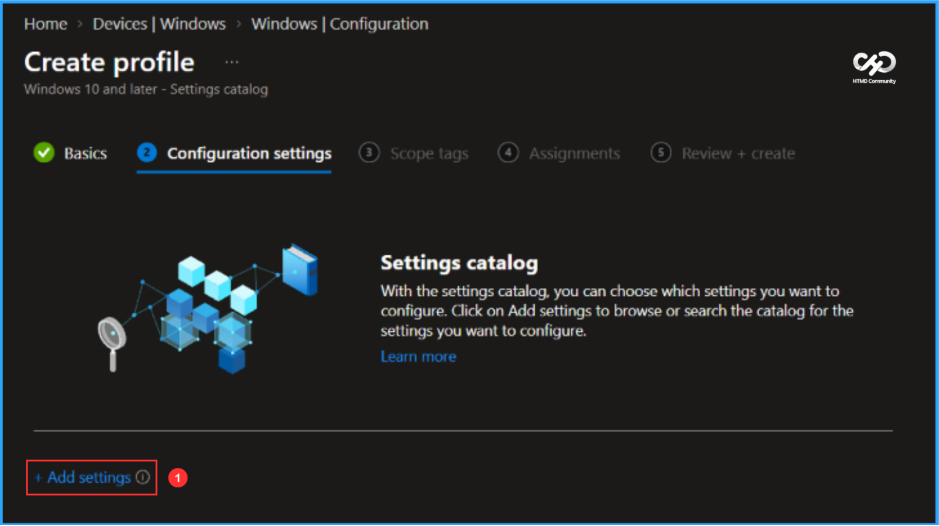Open Devices | Windows breadcrumb

tap(159, 24)
